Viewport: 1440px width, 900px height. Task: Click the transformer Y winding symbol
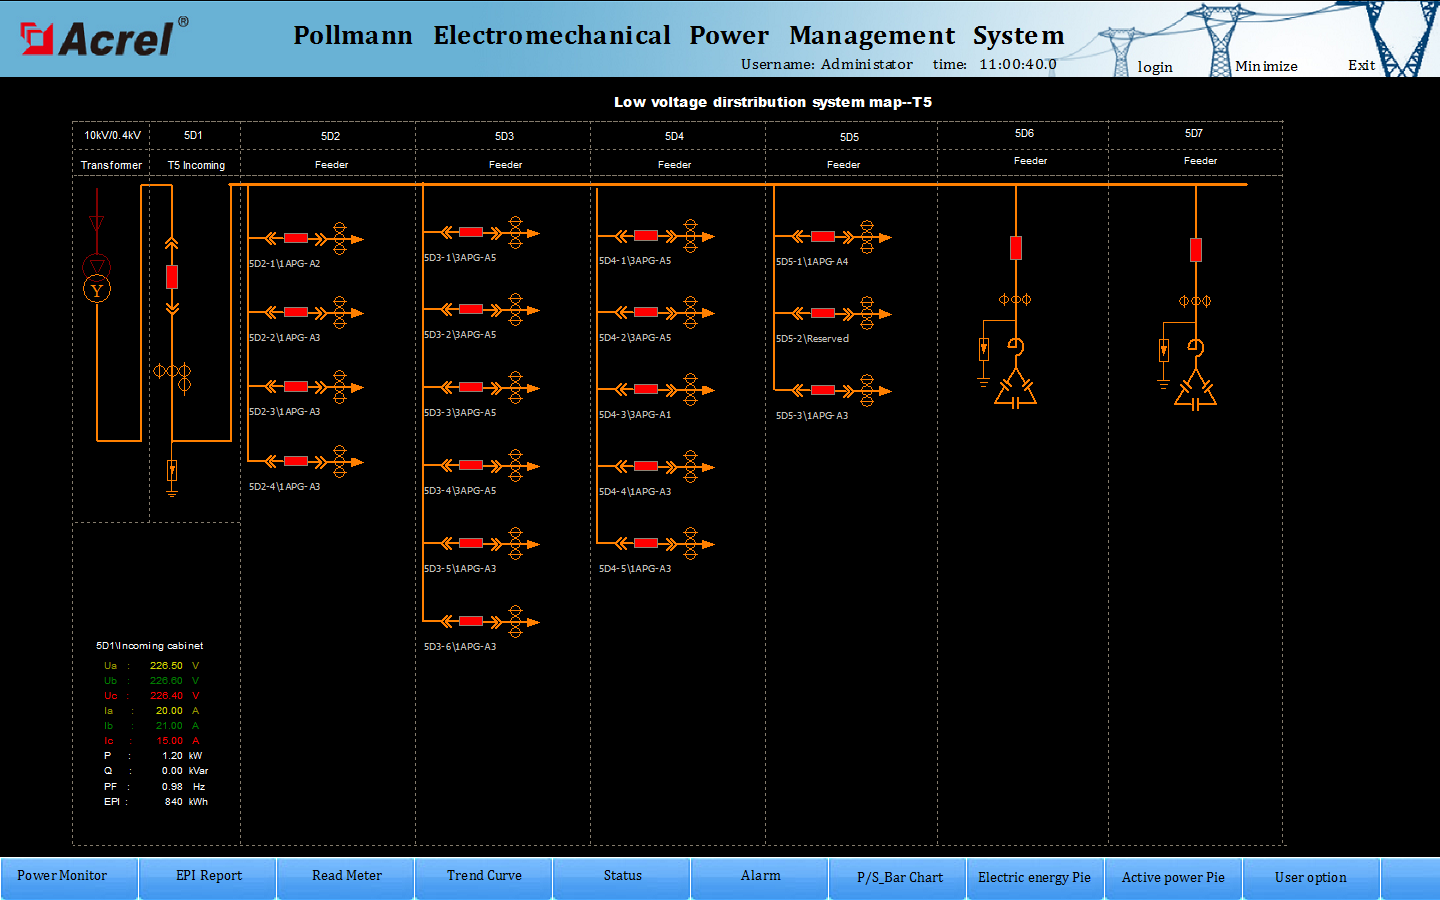coord(96,290)
